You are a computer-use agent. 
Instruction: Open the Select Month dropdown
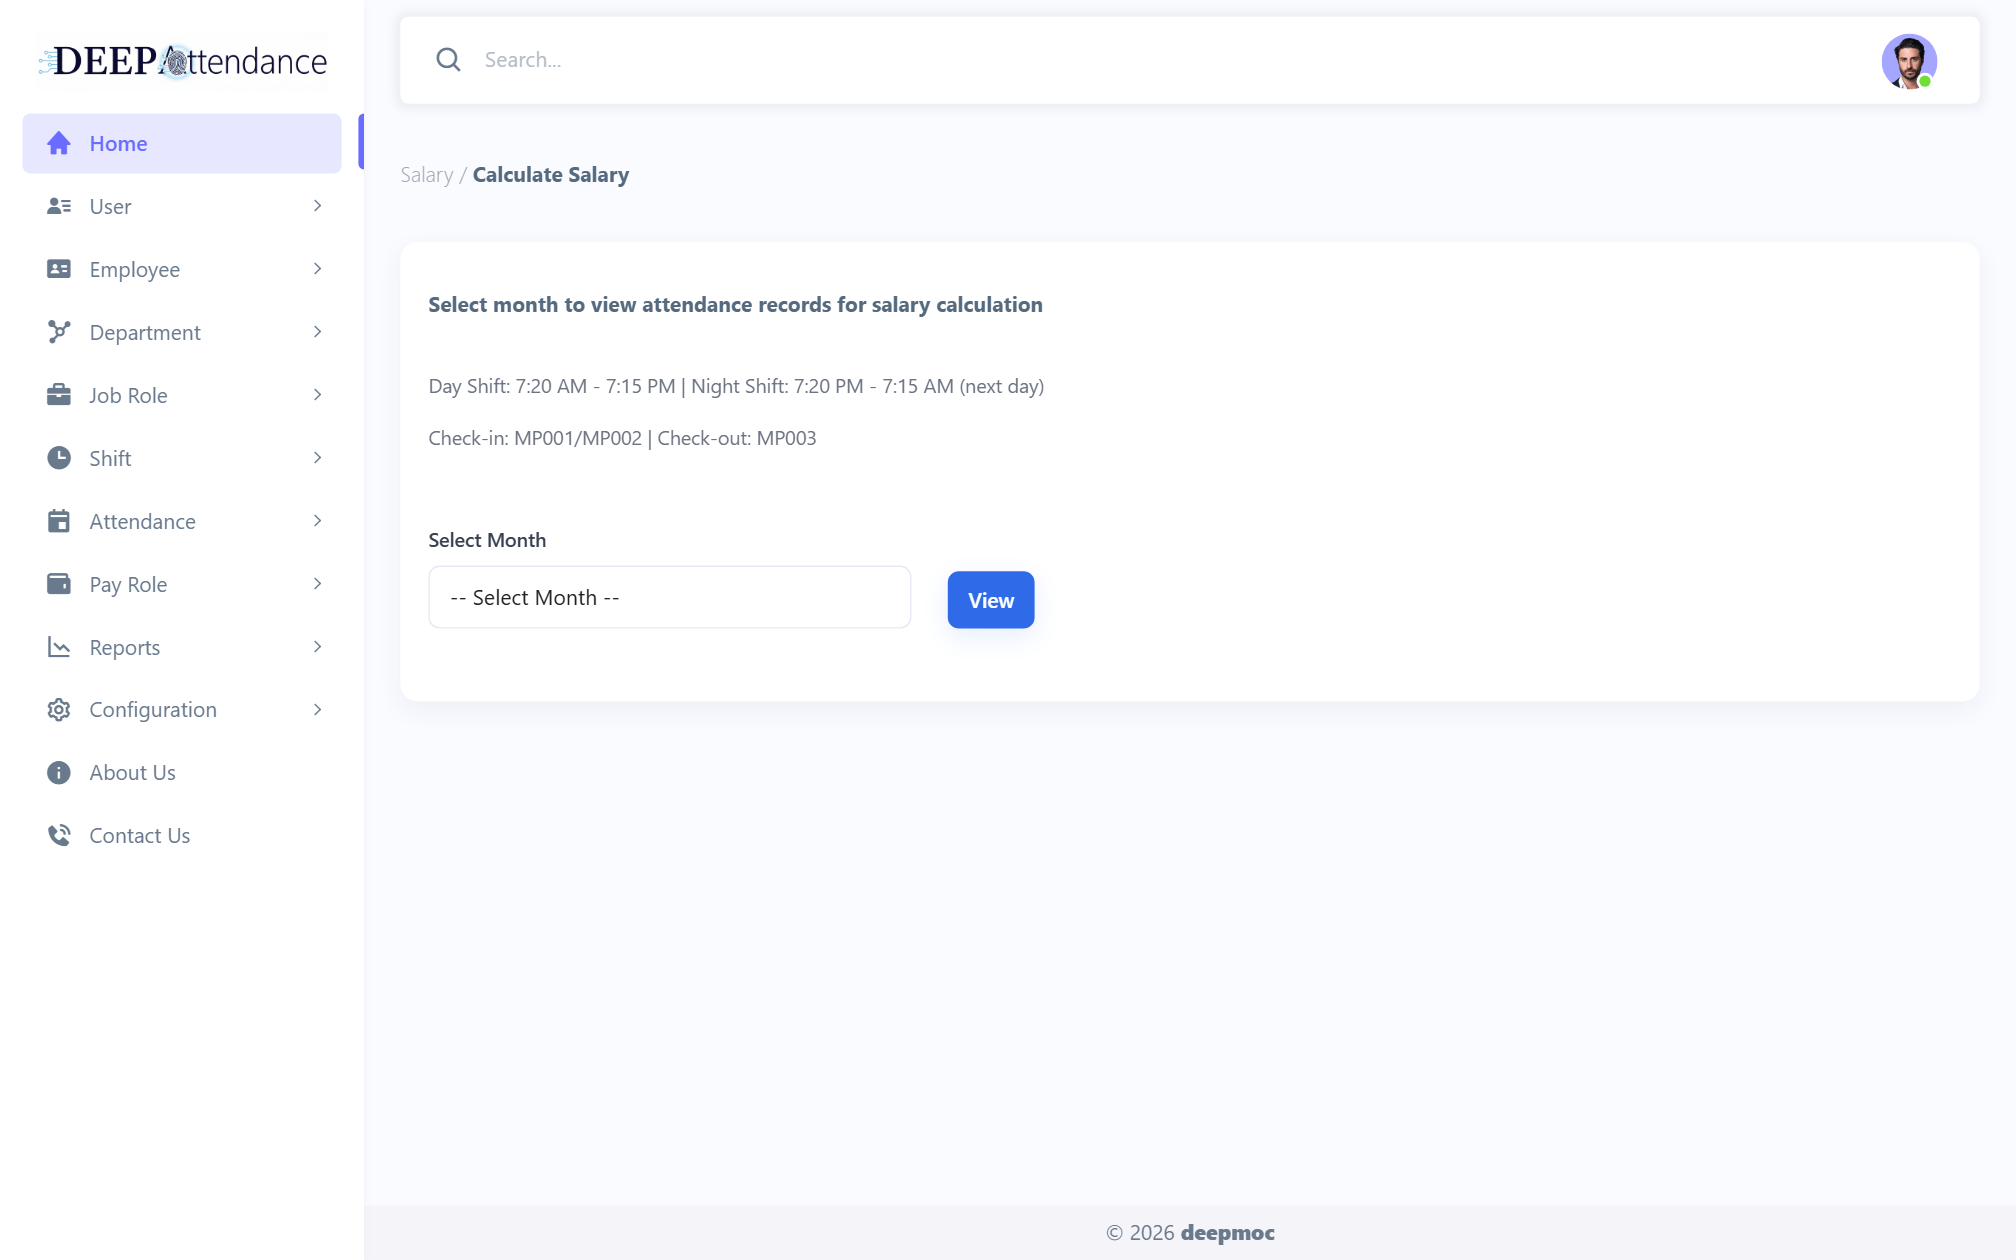(x=669, y=597)
